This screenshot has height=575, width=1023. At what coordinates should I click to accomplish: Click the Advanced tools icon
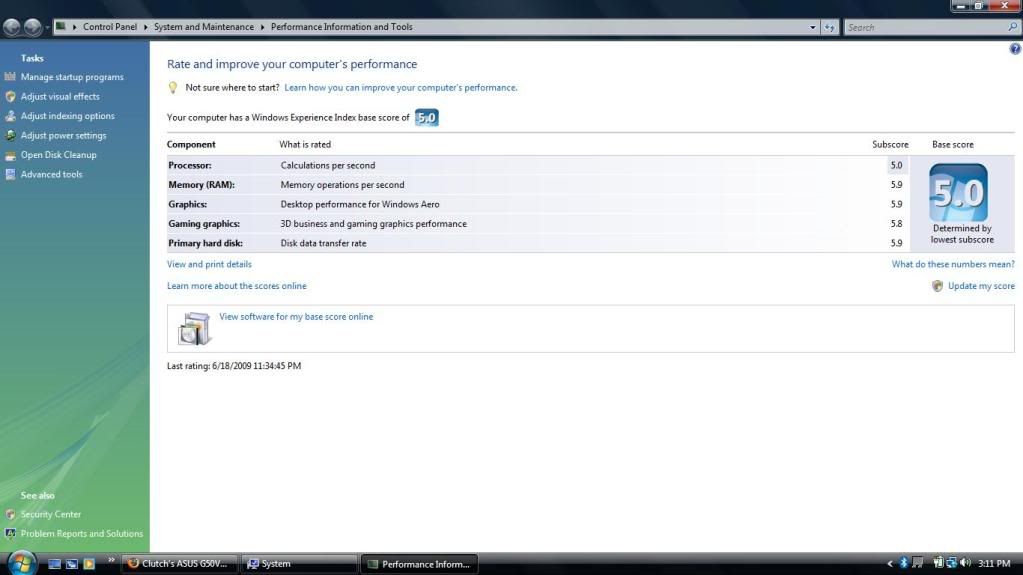coord(10,174)
